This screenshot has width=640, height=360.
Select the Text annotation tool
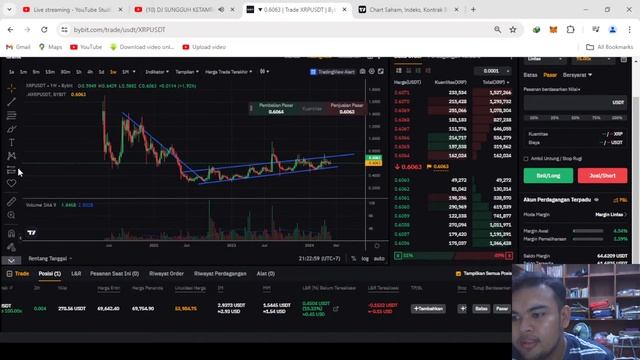[11, 142]
